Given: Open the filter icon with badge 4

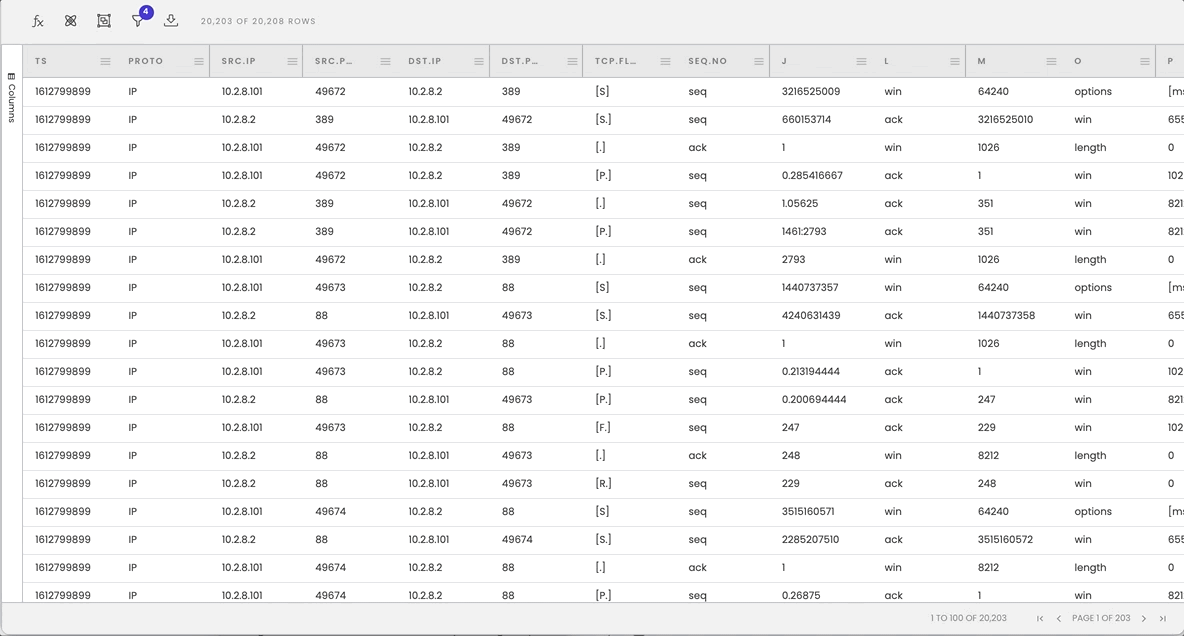Looking at the screenshot, I should pyautogui.click(x=138, y=20).
